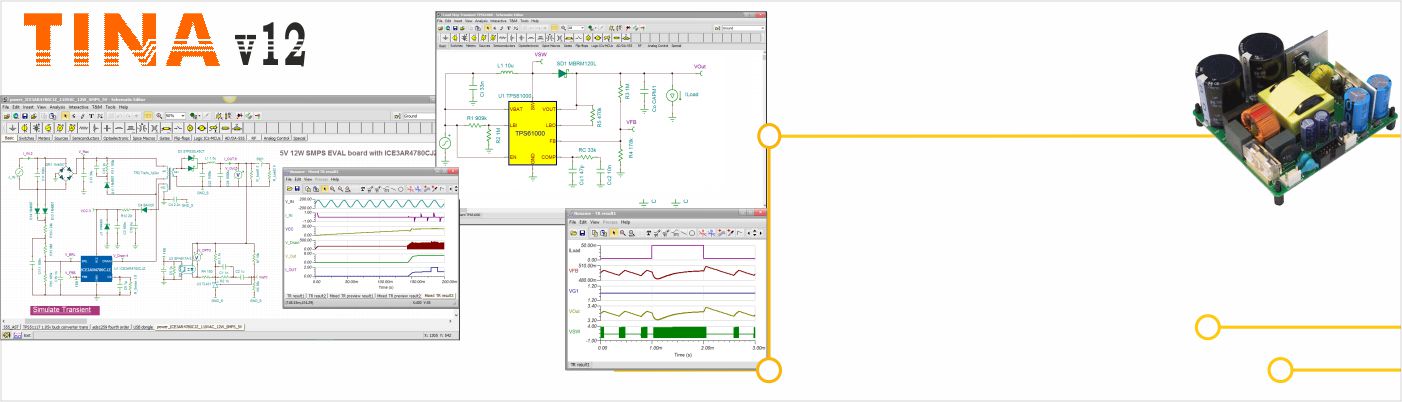
Task: Open Help menu in the Mixed TR result3 window
Action: 335,179
